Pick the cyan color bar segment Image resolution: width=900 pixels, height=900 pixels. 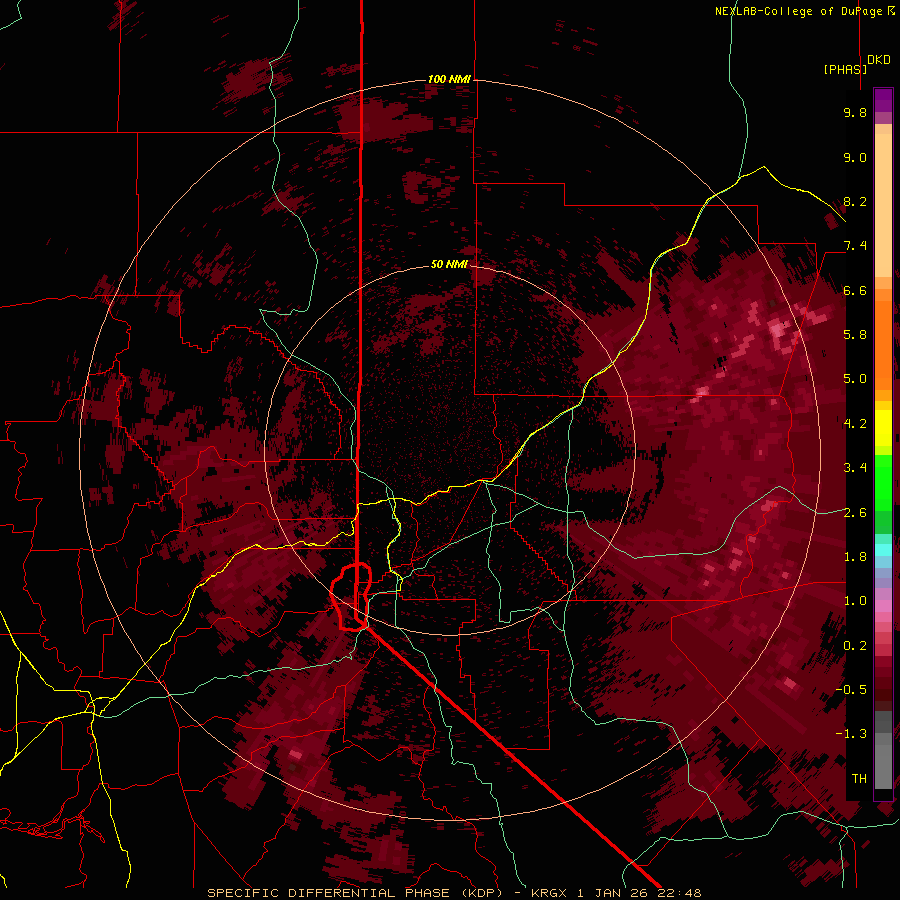pyautogui.click(x=883, y=549)
